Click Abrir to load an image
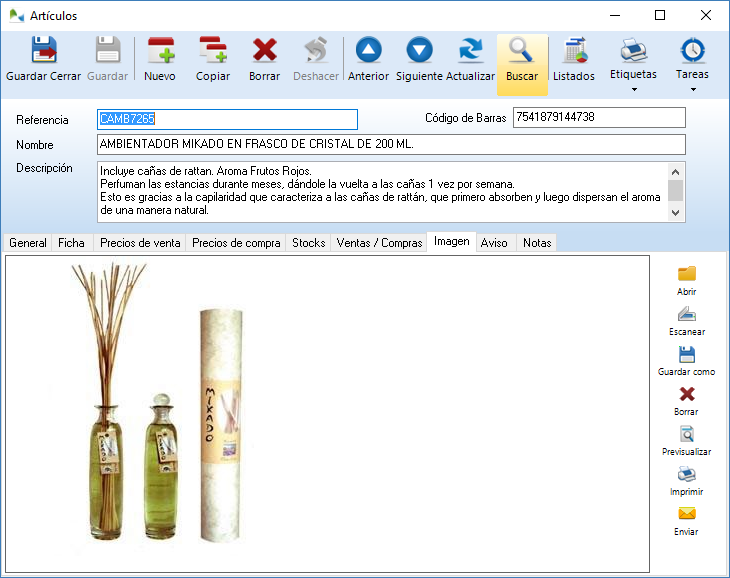The height and width of the screenshot is (578, 730). (686, 280)
